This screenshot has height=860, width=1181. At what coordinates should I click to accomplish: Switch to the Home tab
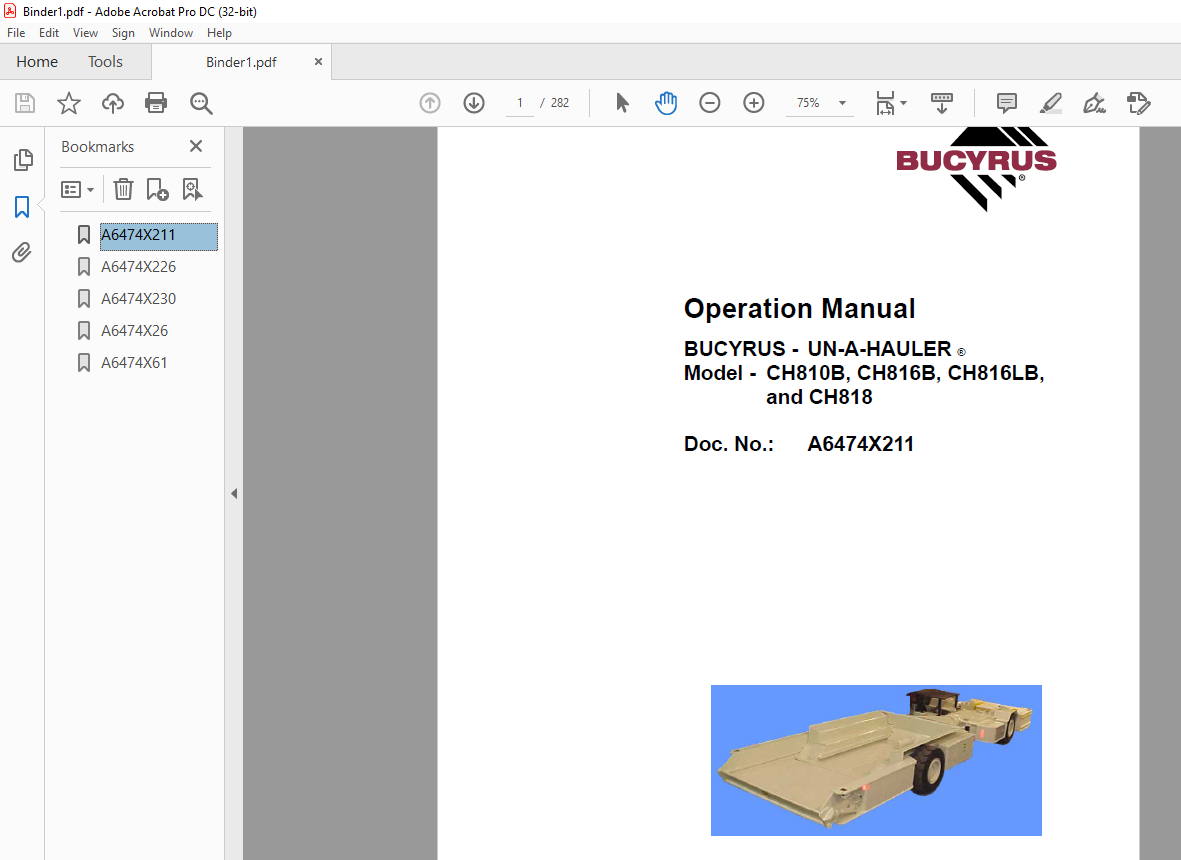pos(37,62)
